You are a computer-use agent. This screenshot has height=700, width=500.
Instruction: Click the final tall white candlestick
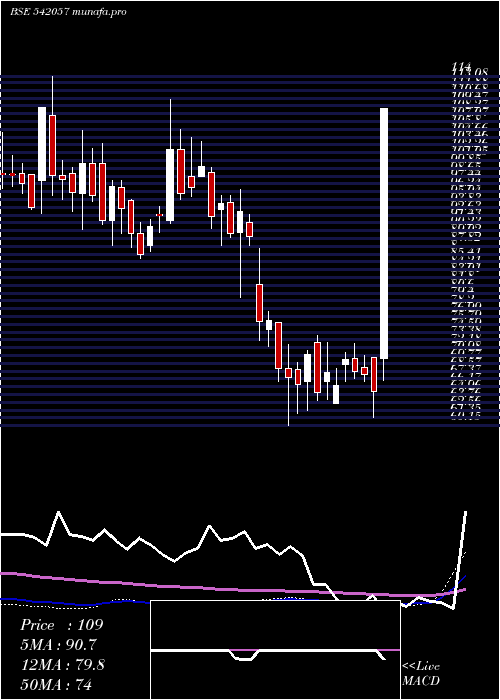tap(384, 233)
